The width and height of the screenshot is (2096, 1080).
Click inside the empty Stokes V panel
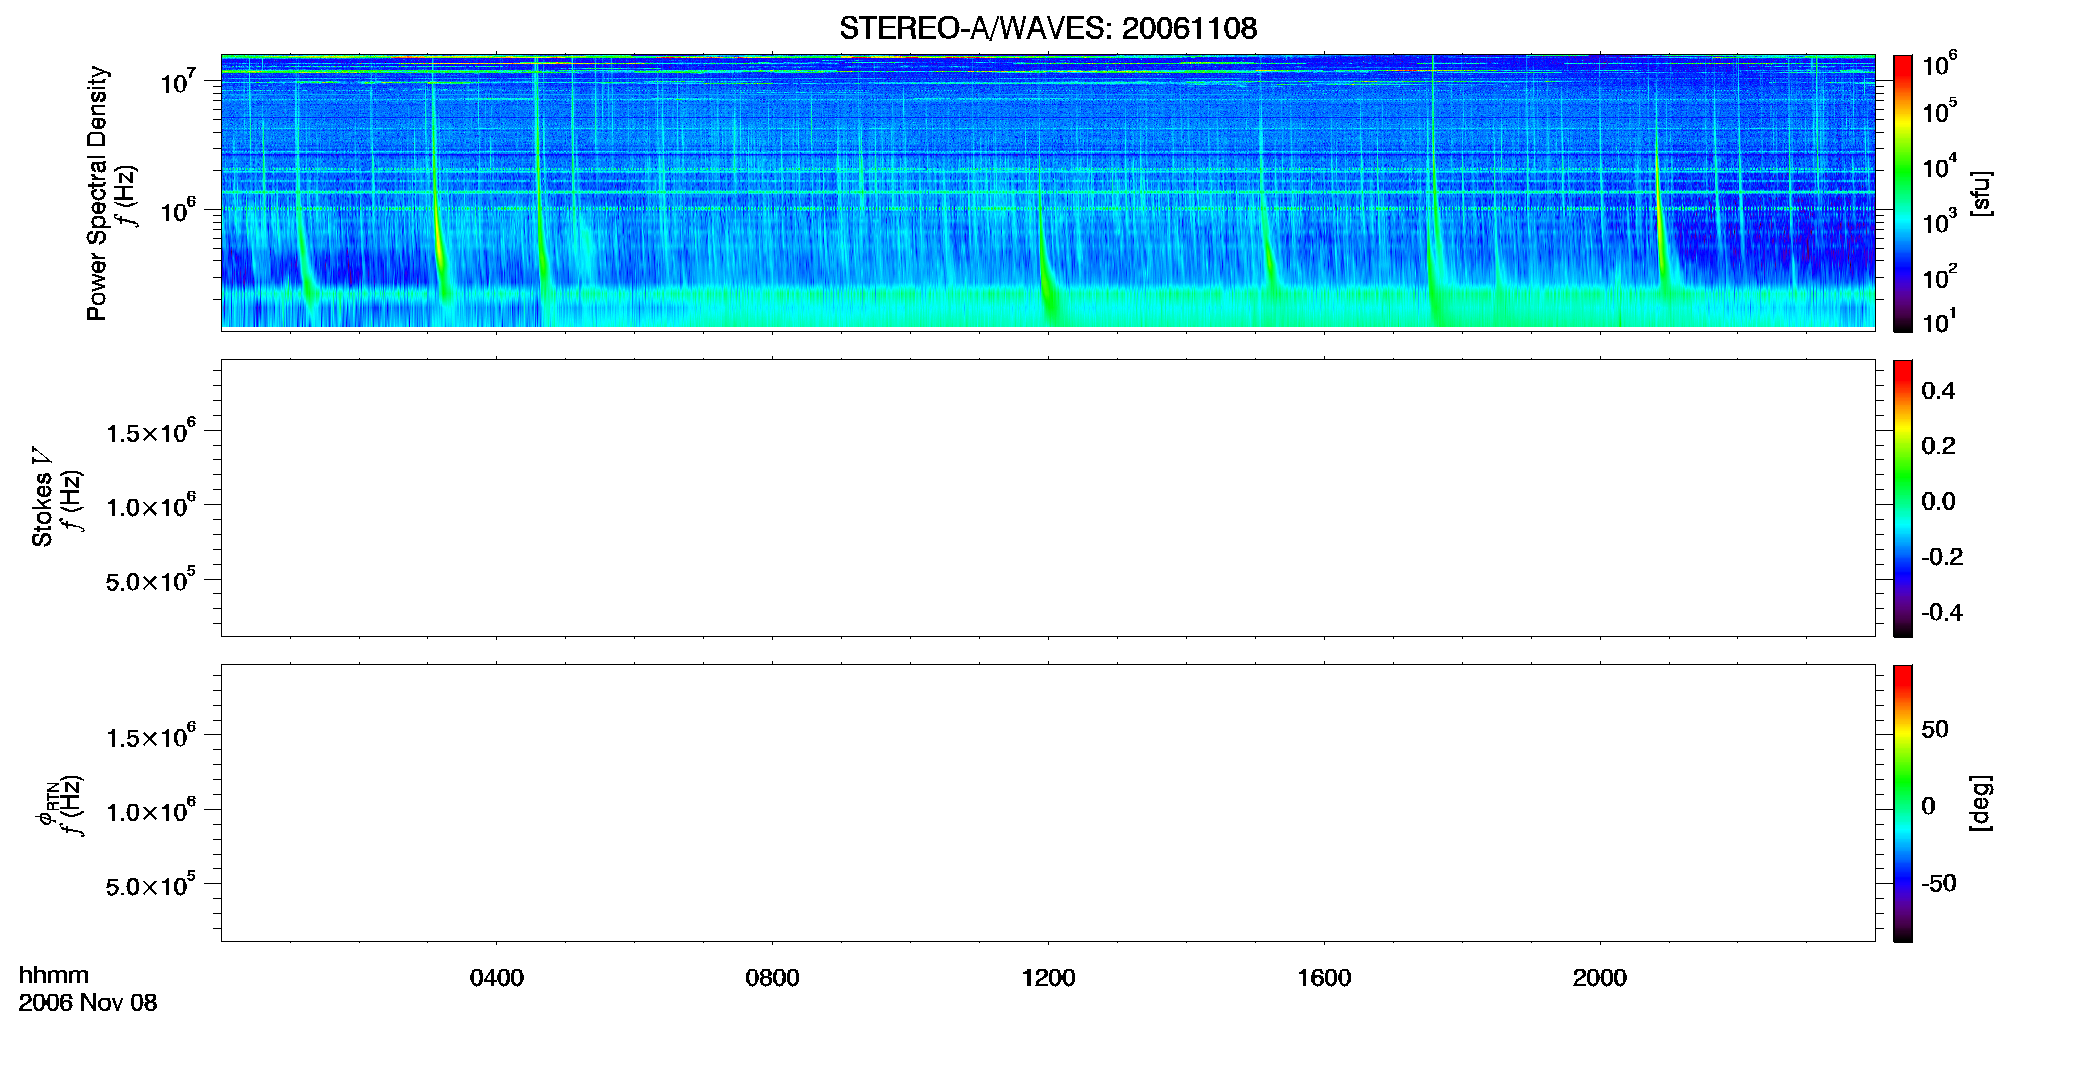click(1048, 498)
